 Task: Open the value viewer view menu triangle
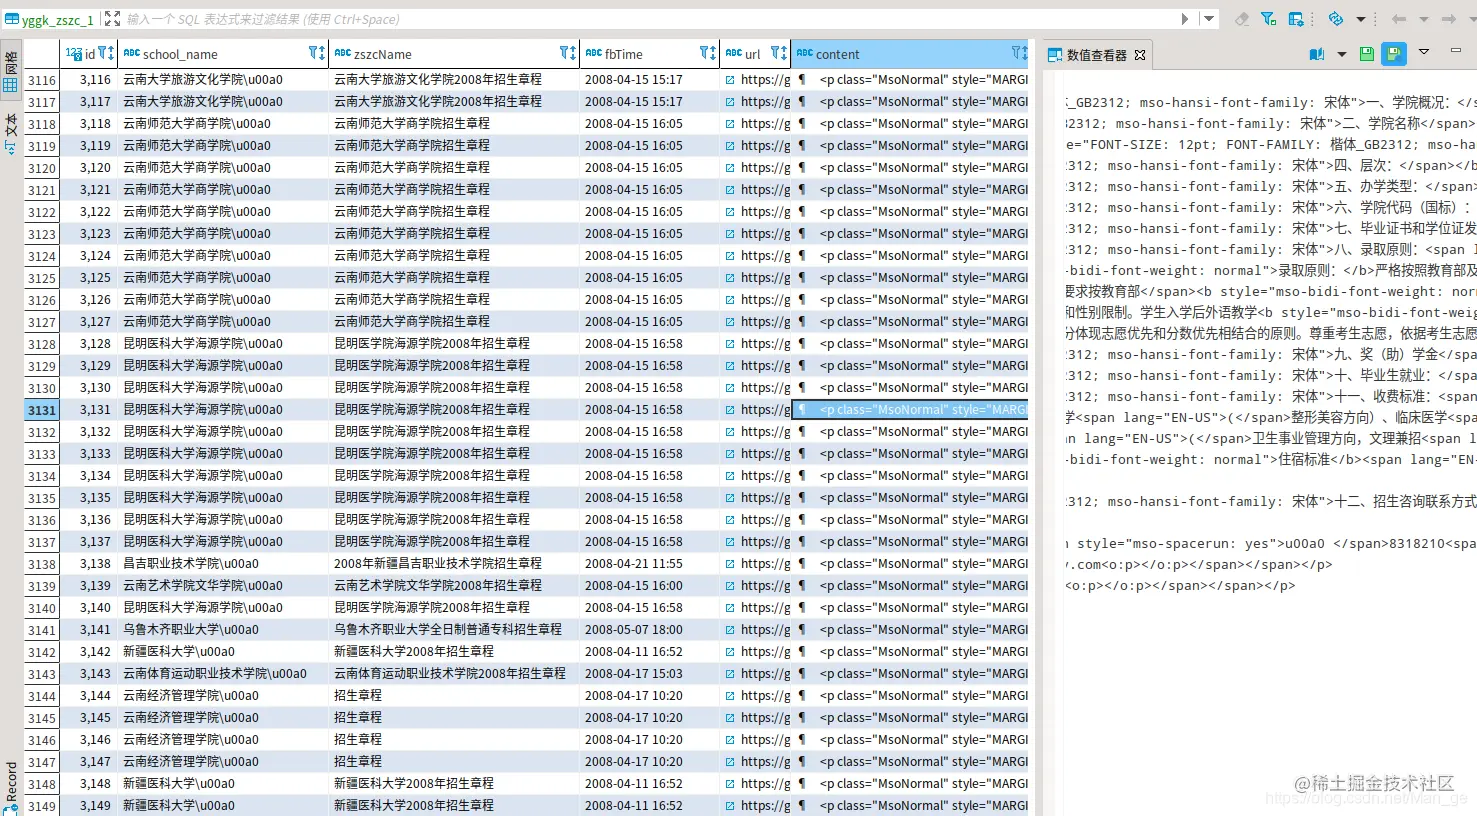tap(1424, 51)
